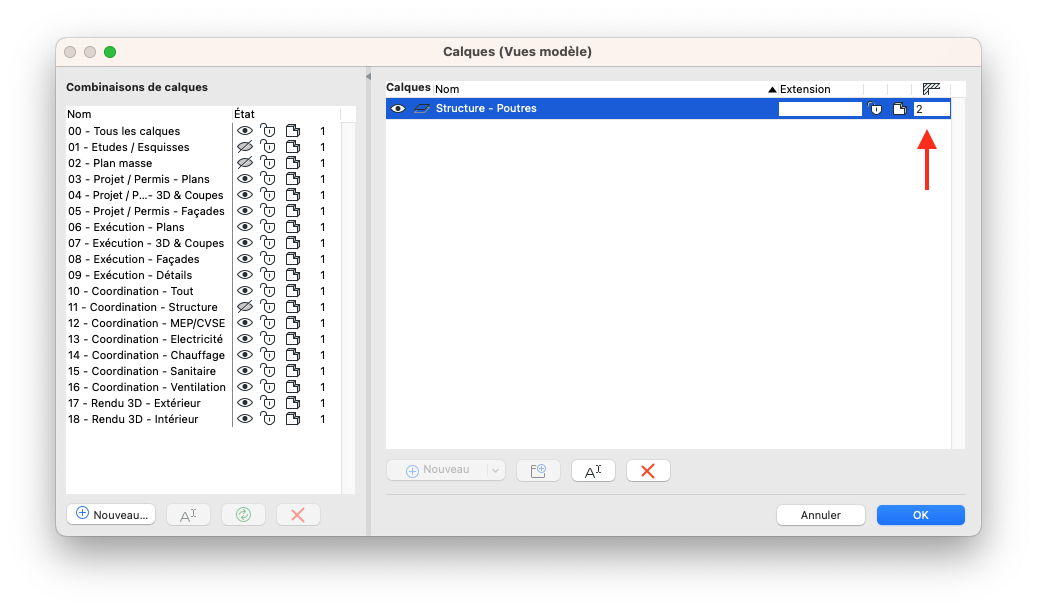Sort by intersection group column header icon

pyautogui.click(x=931, y=89)
